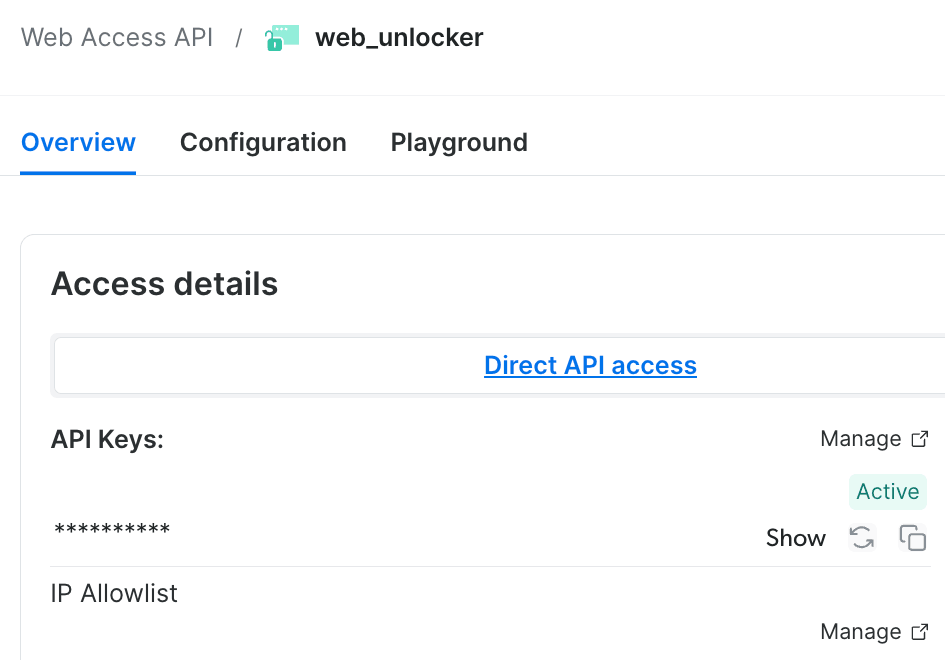Open the external link icon beside IP Allowlist Manage
Image resolution: width=945 pixels, height=660 pixels.
coord(920,632)
